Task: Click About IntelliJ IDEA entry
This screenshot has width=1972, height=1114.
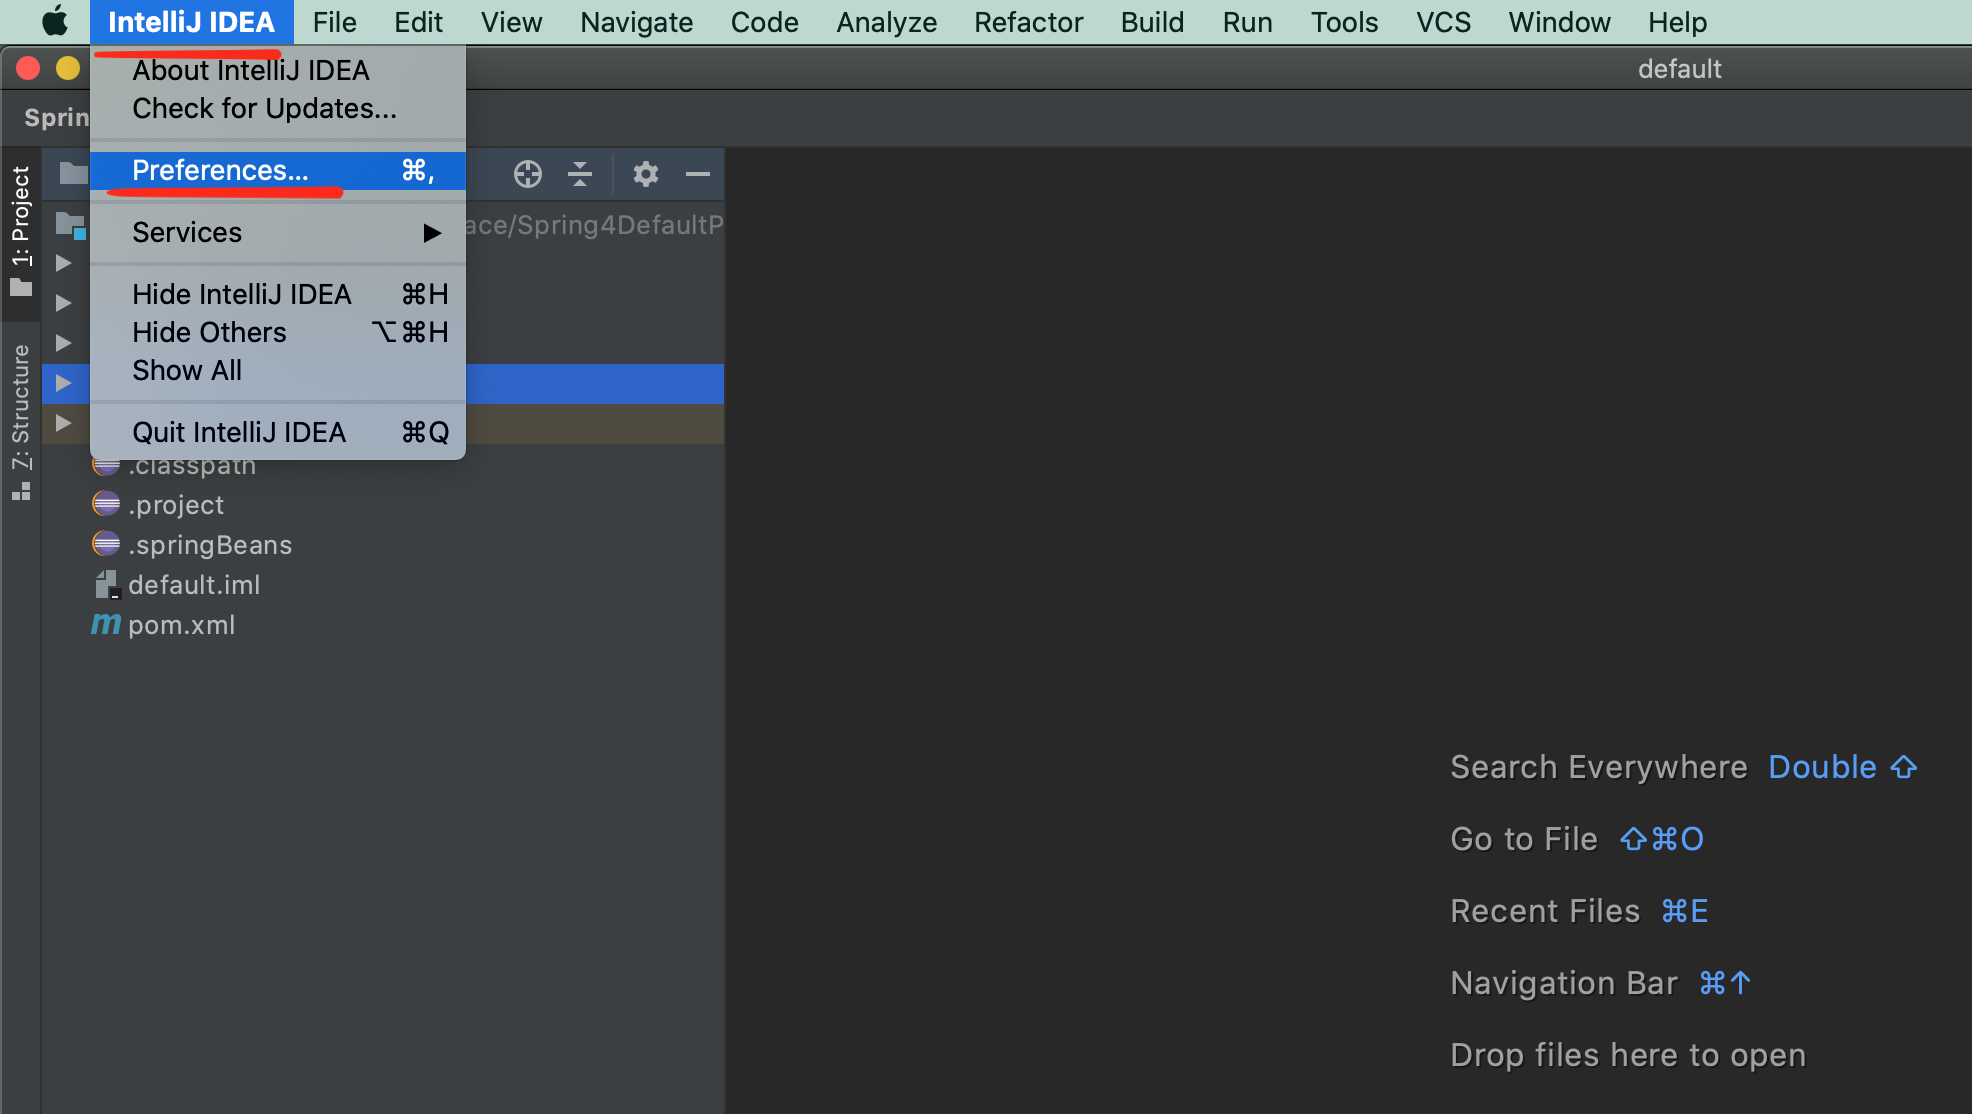Action: tap(250, 70)
